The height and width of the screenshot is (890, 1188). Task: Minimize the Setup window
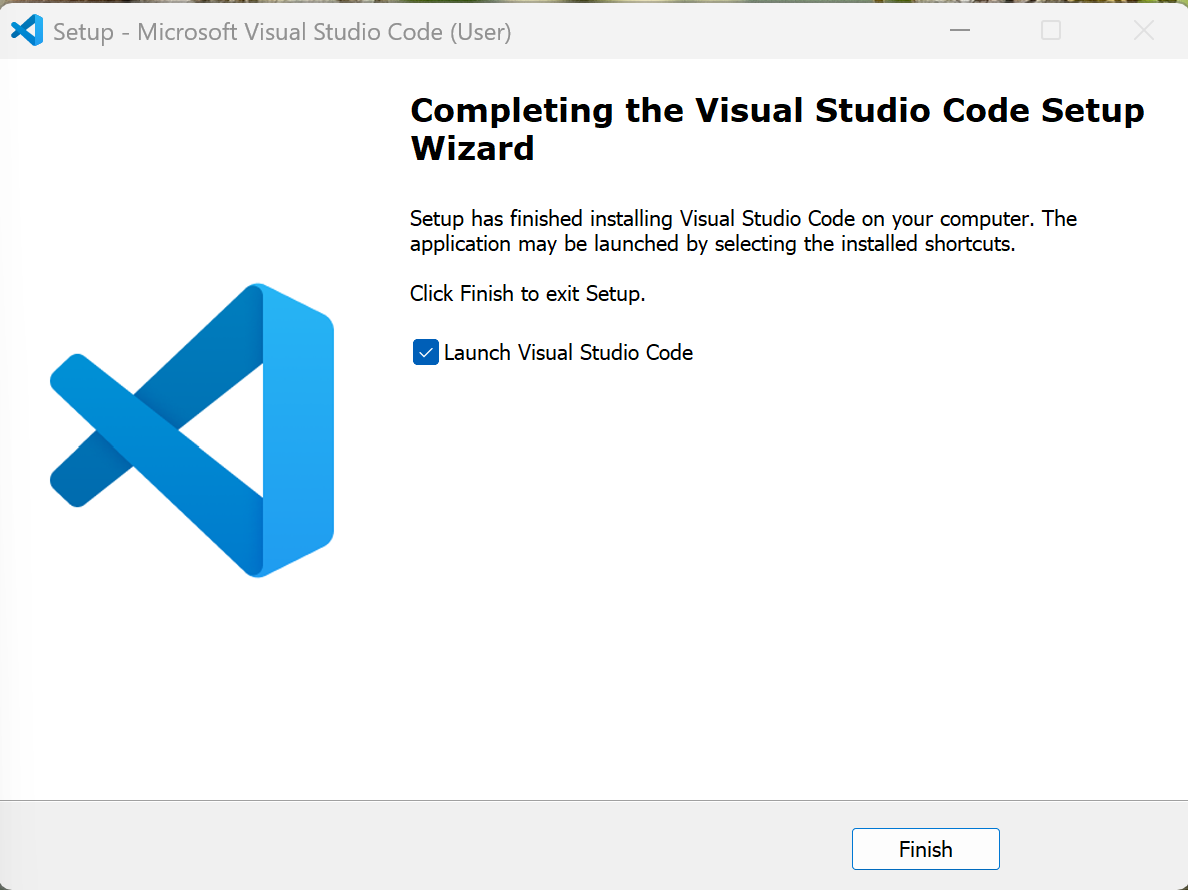pos(960,30)
